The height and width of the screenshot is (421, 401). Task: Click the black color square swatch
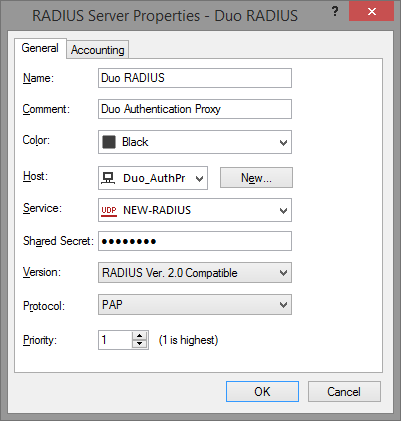[x=109, y=142]
